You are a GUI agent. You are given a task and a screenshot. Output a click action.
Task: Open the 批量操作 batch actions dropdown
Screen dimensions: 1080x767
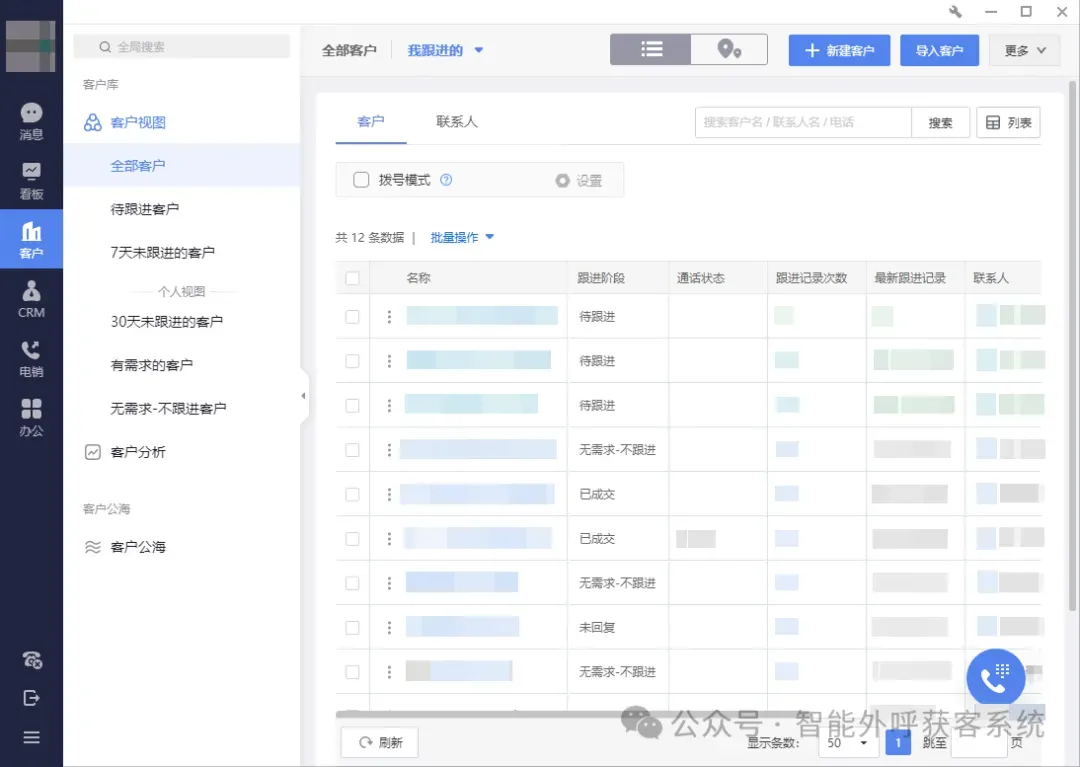pos(456,237)
